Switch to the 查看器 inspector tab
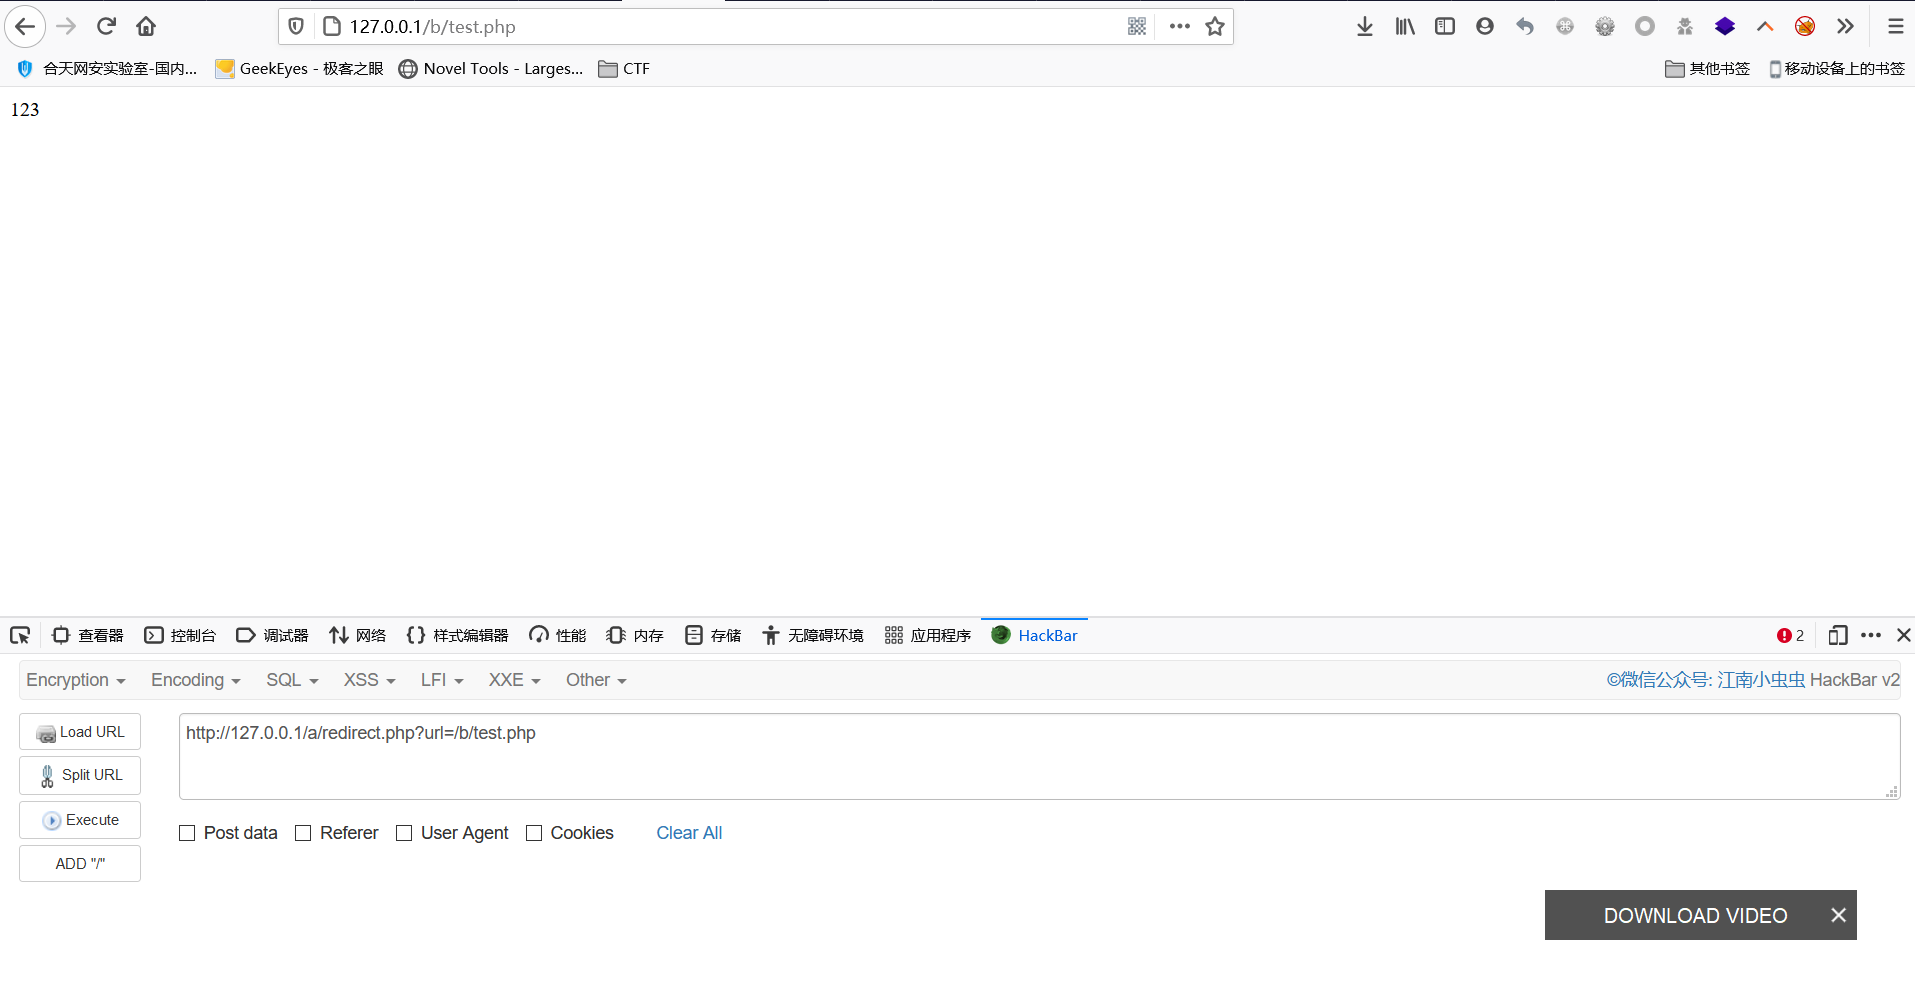This screenshot has width=1915, height=987. point(88,635)
